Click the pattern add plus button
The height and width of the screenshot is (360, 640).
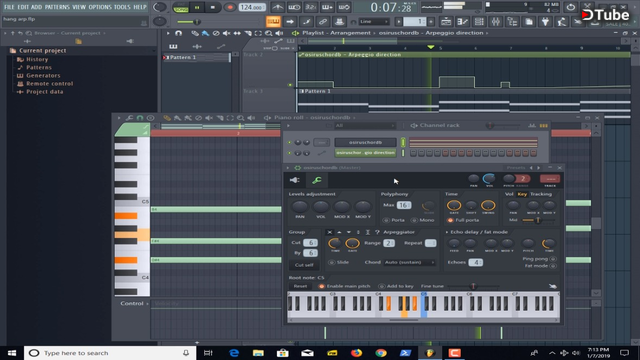[431, 22]
